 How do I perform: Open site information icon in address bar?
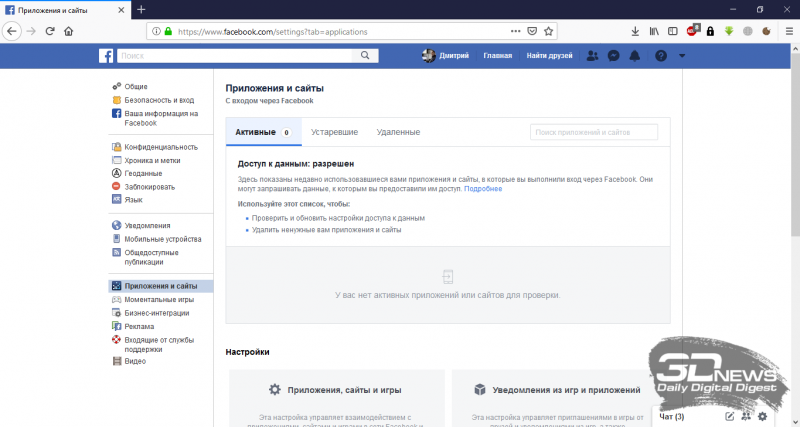(x=157, y=32)
